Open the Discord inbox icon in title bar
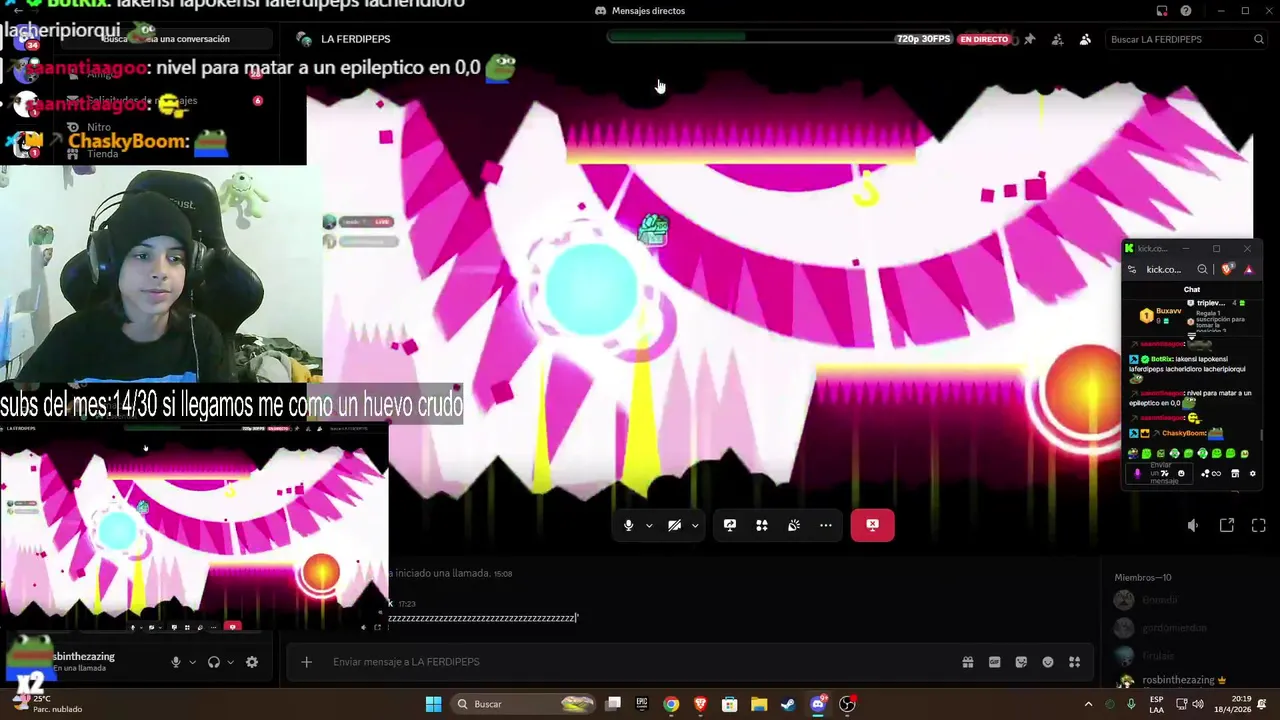Viewport: 1280px width, 720px height. pos(1162,11)
